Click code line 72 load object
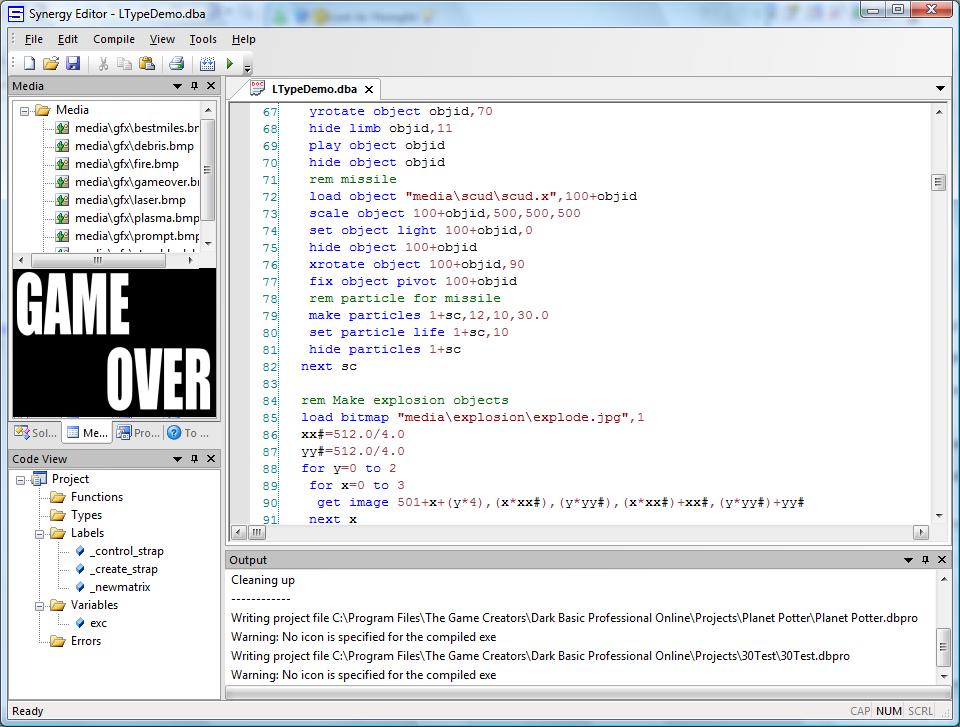This screenshot has height=727, width=960. (473, 197)
